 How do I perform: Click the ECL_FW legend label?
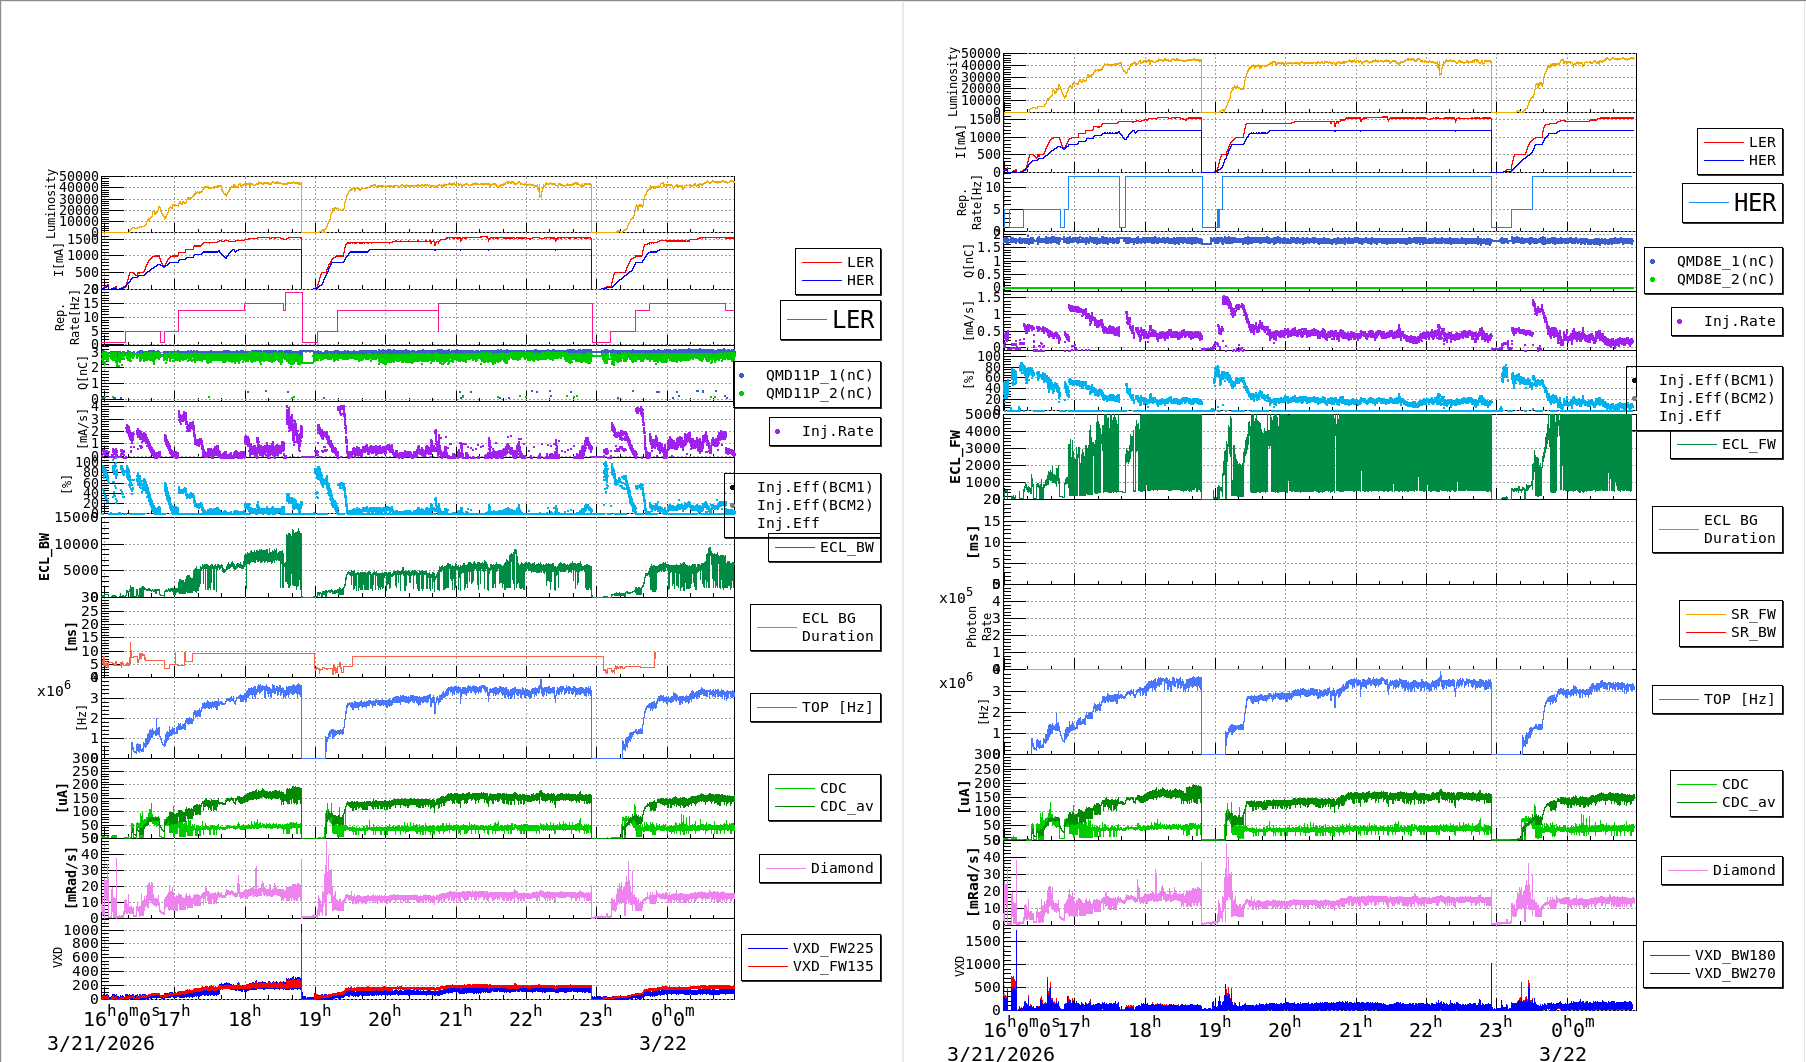point(1747,444)
